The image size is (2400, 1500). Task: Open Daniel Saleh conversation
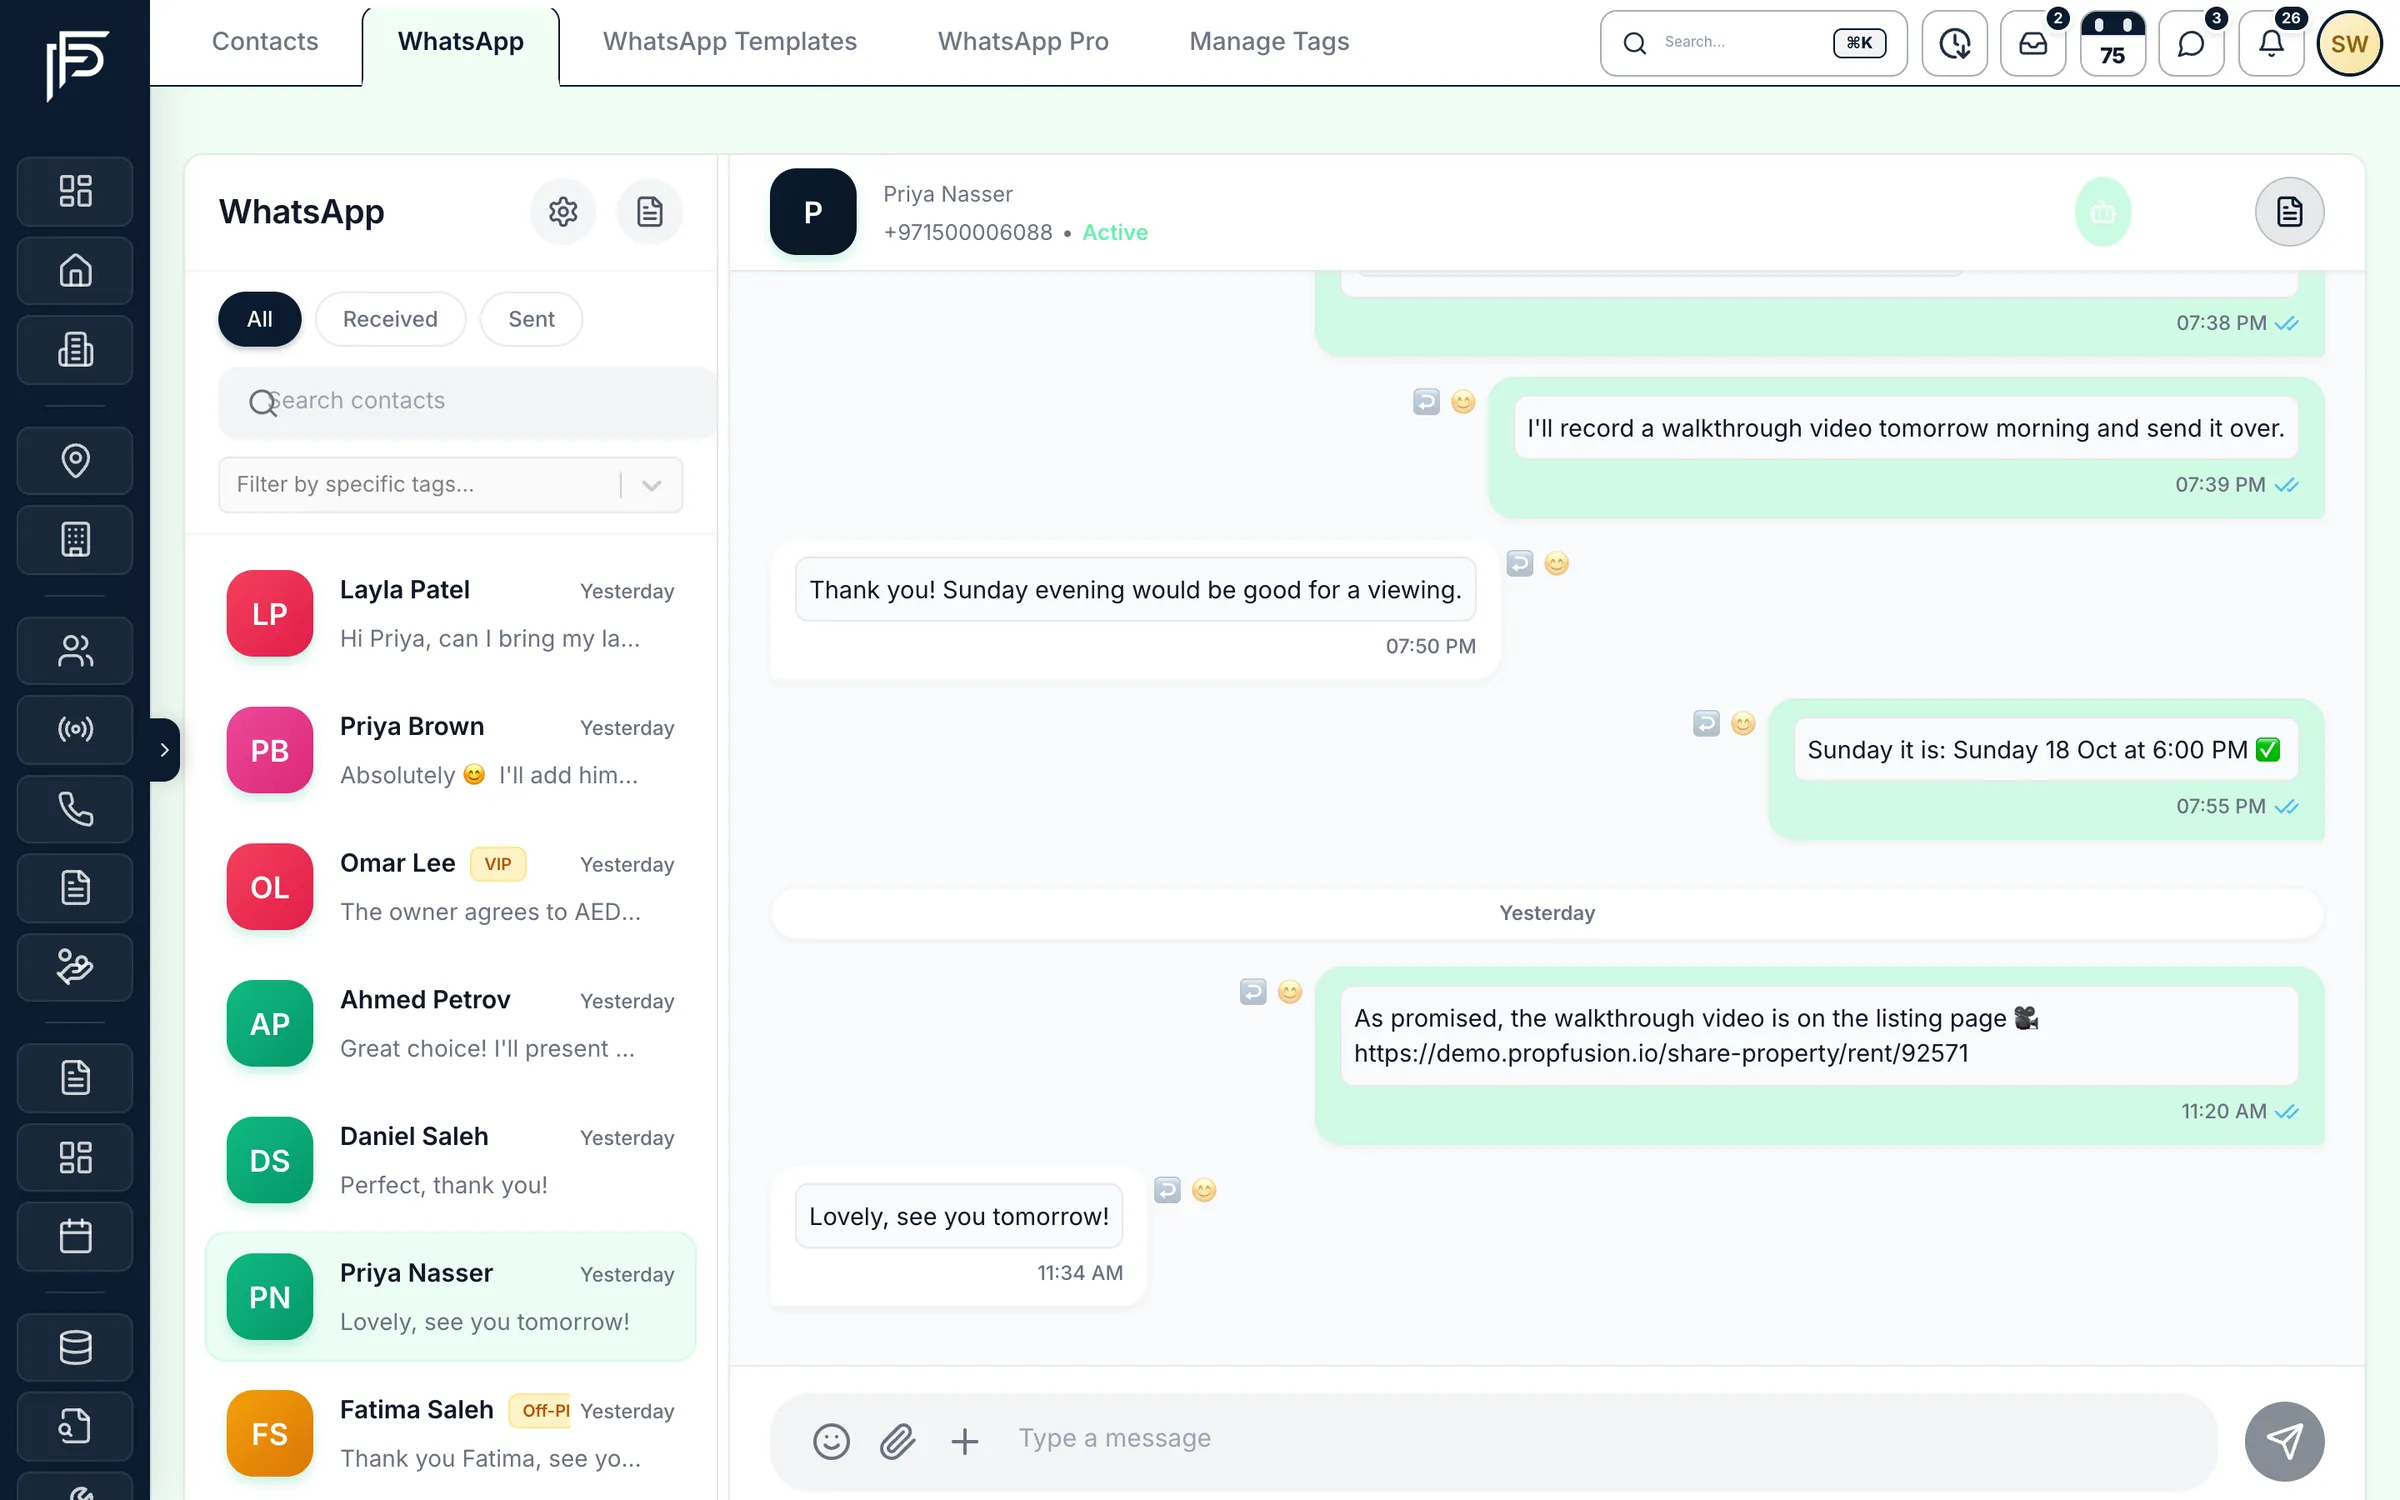(451, 1160)
